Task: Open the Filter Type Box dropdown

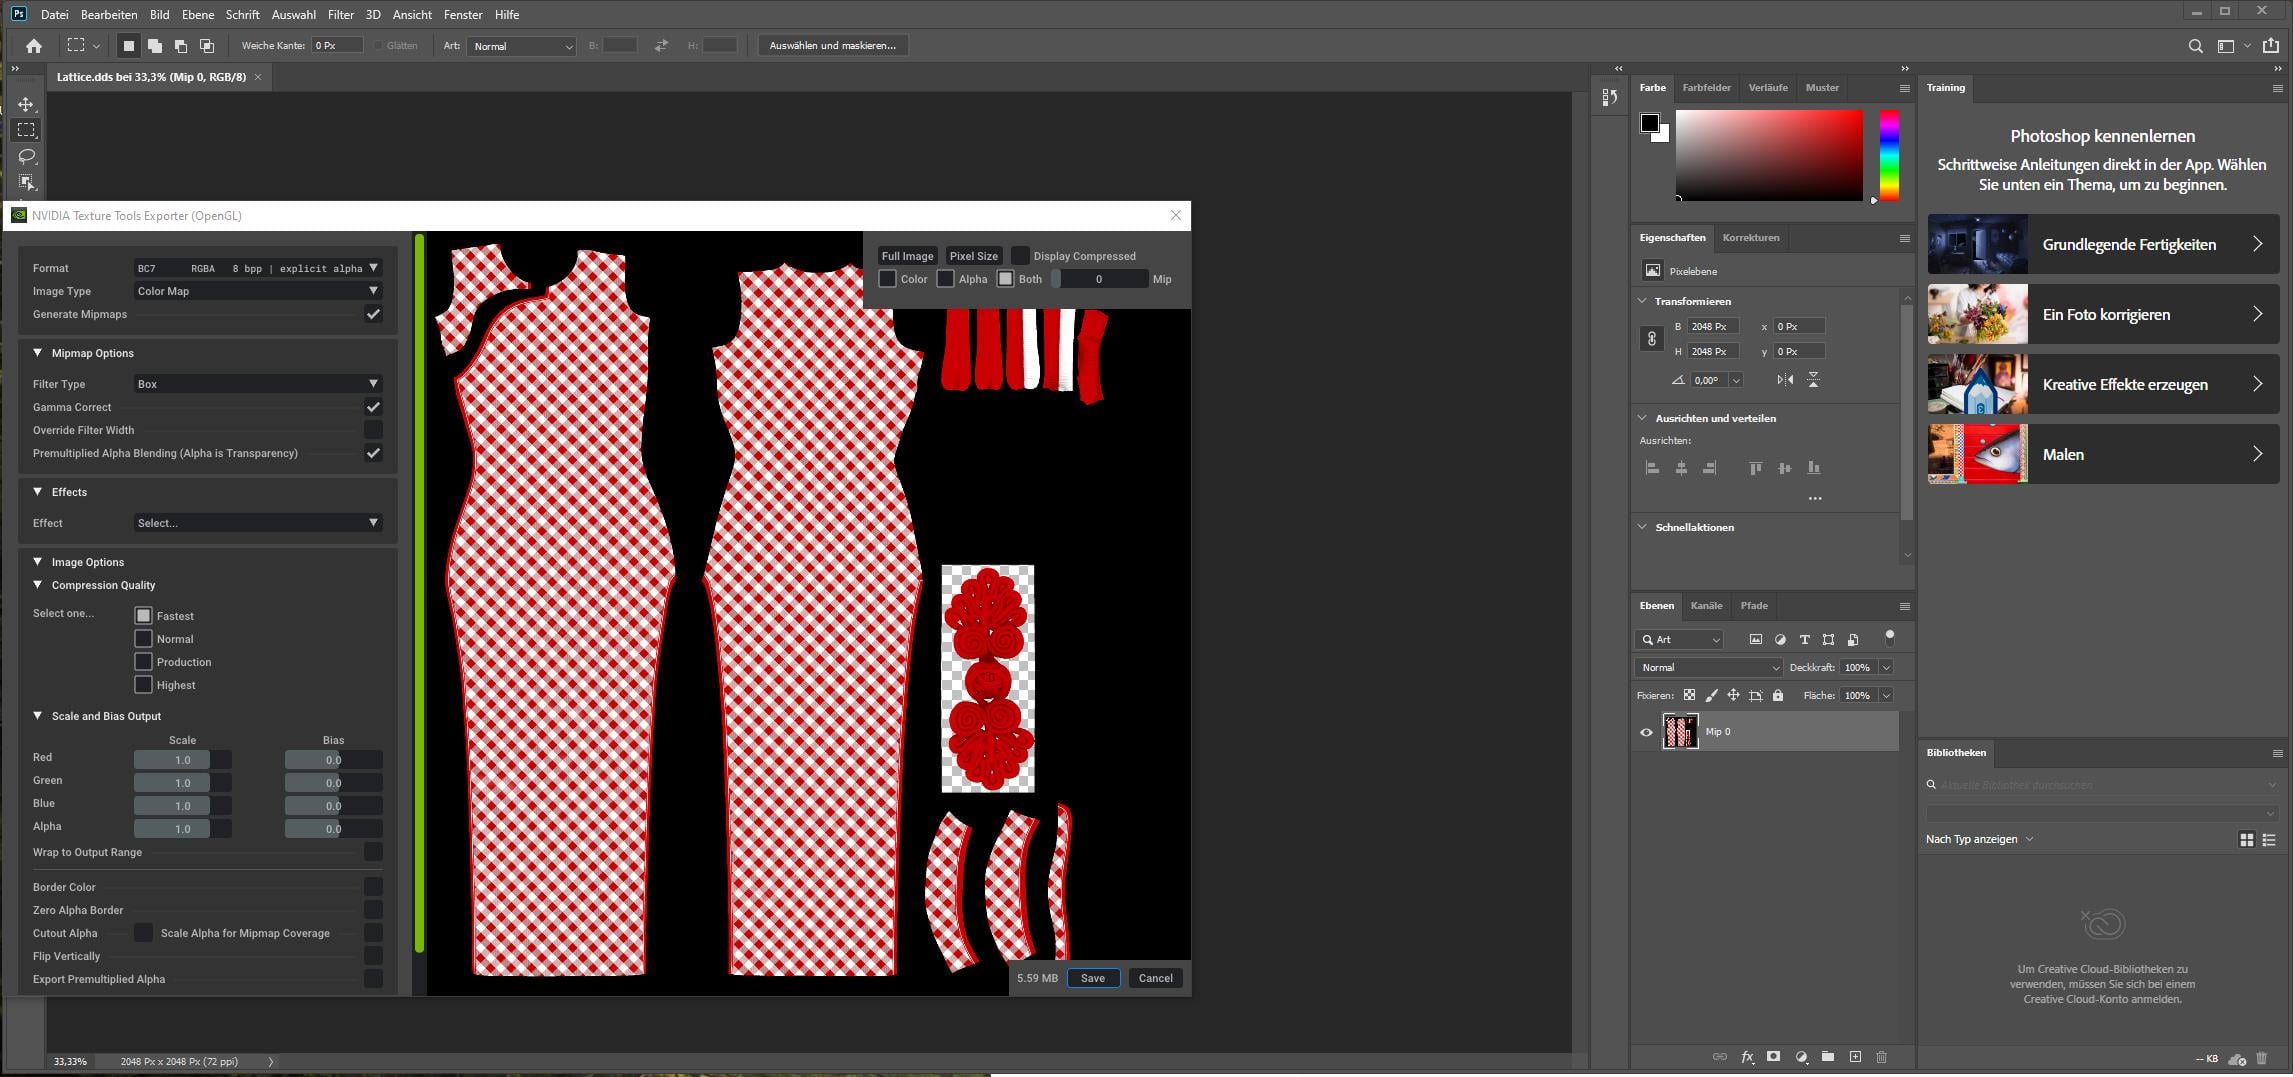Action: [258, 384]
